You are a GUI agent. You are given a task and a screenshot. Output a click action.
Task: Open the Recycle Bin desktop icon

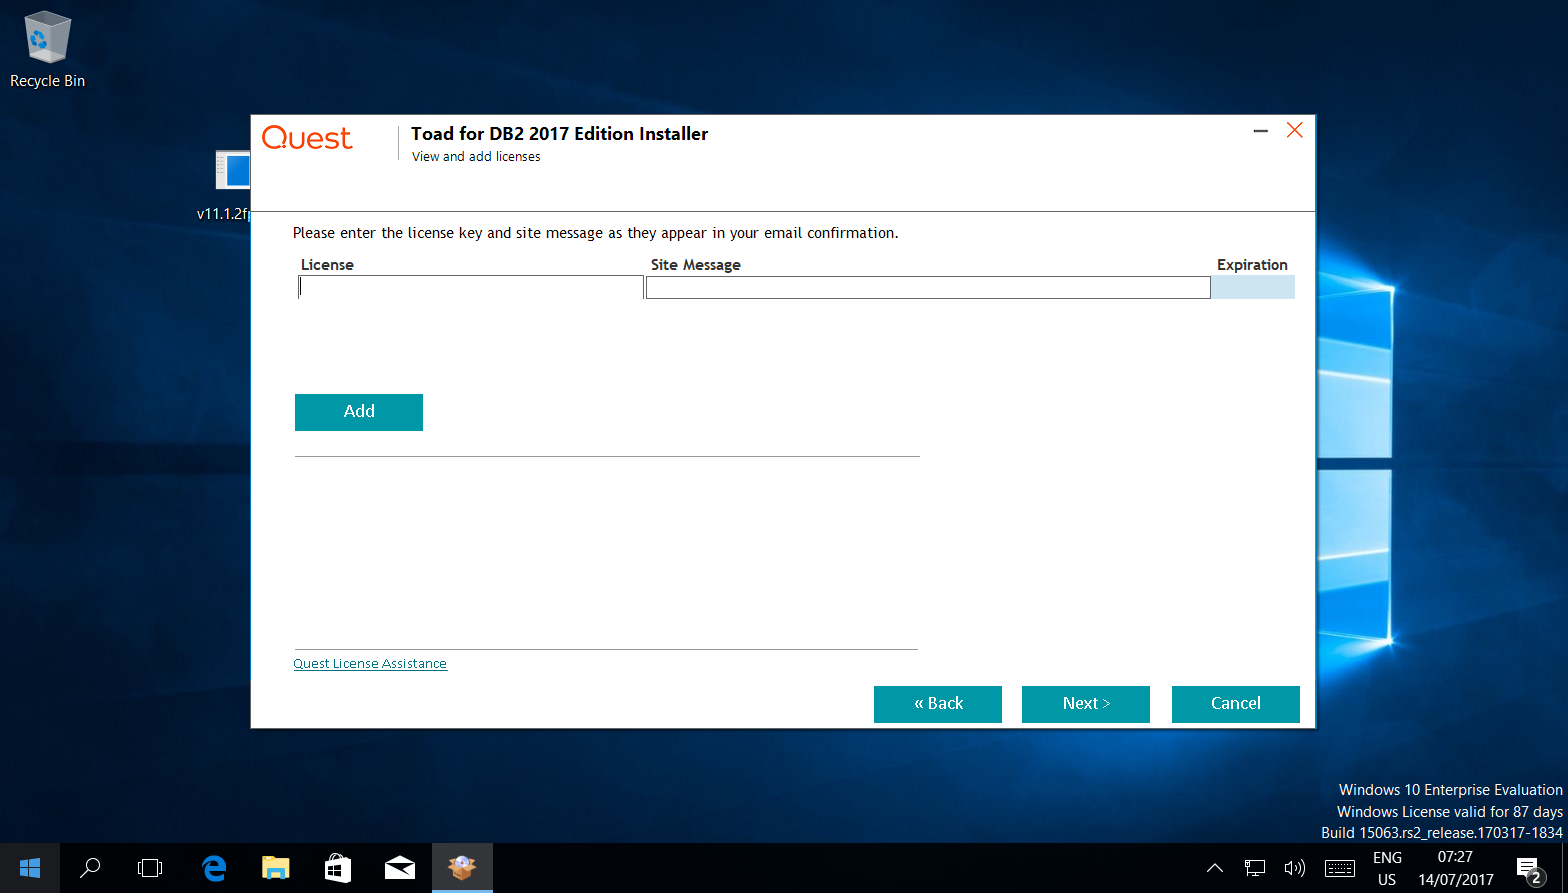pyautogui.click(x=47, y=50)
